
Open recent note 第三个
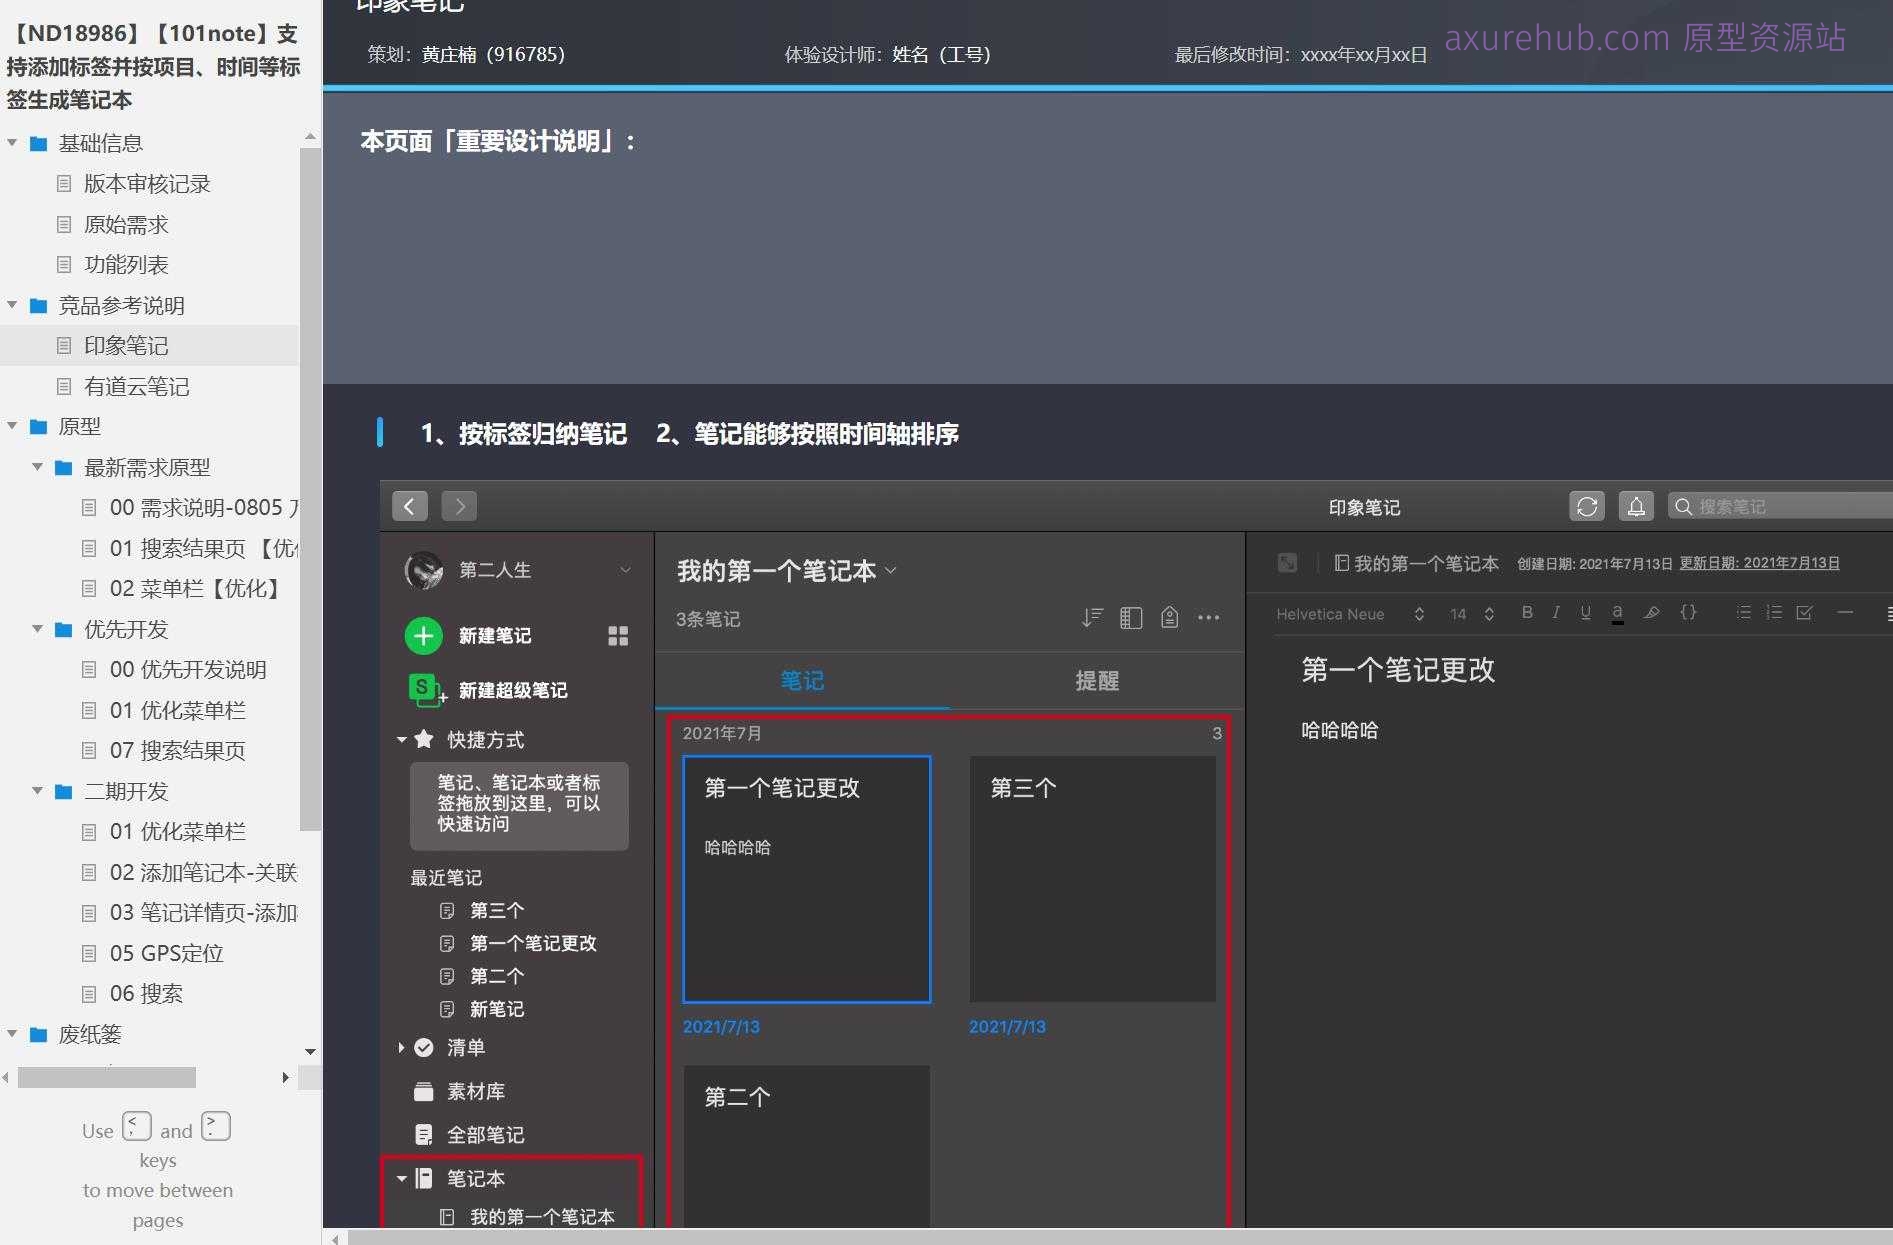point(497,910)
